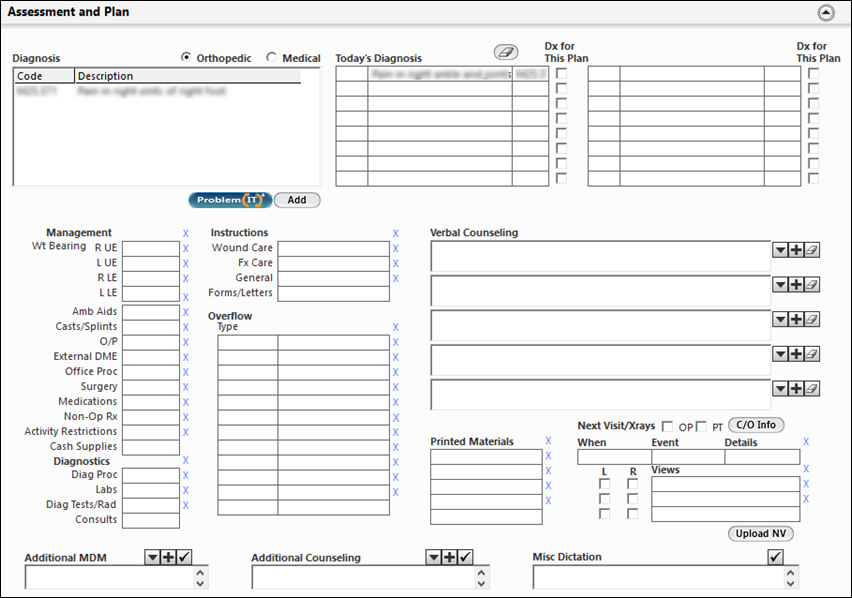Check the first R views checkbox
852x598 pixels.
coord(632,484)
